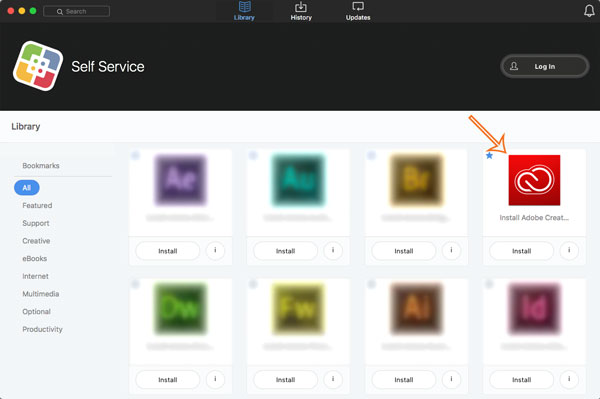Show info for Audition item
The width and height of the screenshot is (600, 399).
(x=333, y=251)
